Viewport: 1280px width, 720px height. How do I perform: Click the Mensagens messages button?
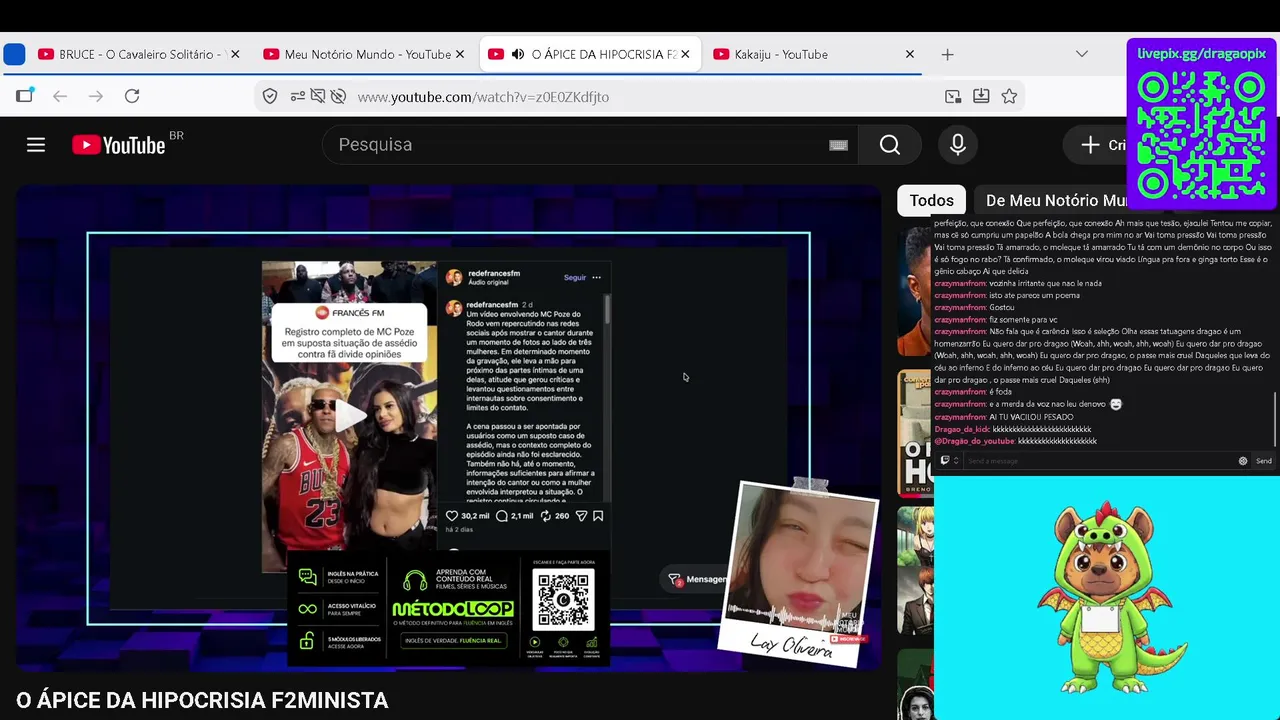tap(698, 579)
